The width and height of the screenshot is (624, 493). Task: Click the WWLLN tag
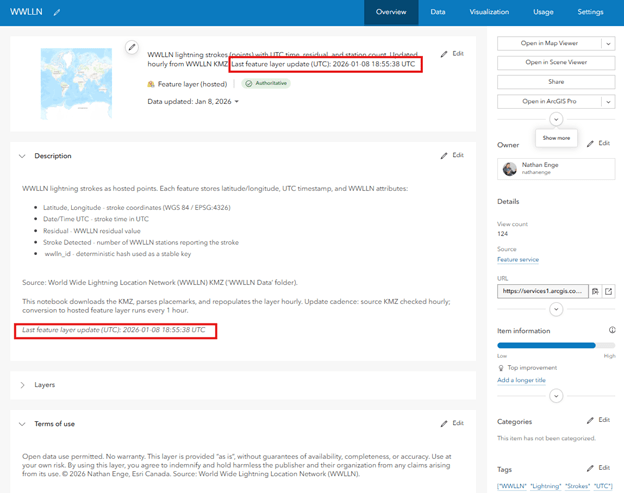[512, 486]
